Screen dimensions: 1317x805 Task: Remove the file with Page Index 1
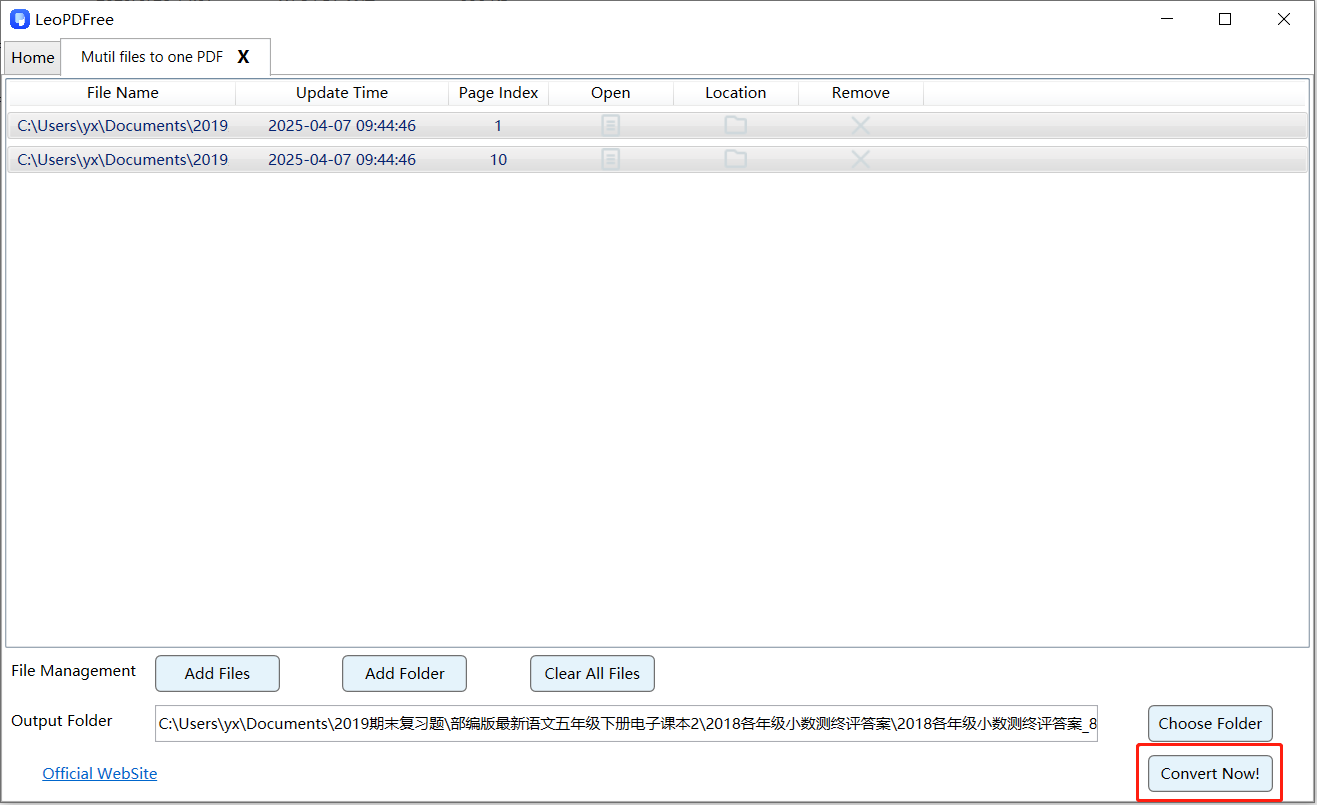pos(860,126)
